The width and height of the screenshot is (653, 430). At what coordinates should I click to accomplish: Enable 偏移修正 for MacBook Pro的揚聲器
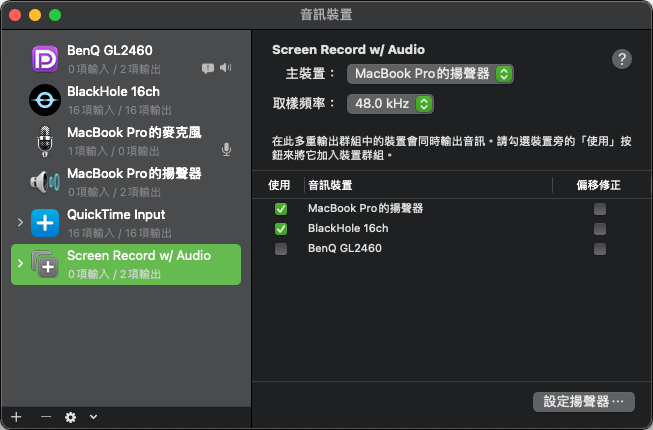click(x=600, y=209)
